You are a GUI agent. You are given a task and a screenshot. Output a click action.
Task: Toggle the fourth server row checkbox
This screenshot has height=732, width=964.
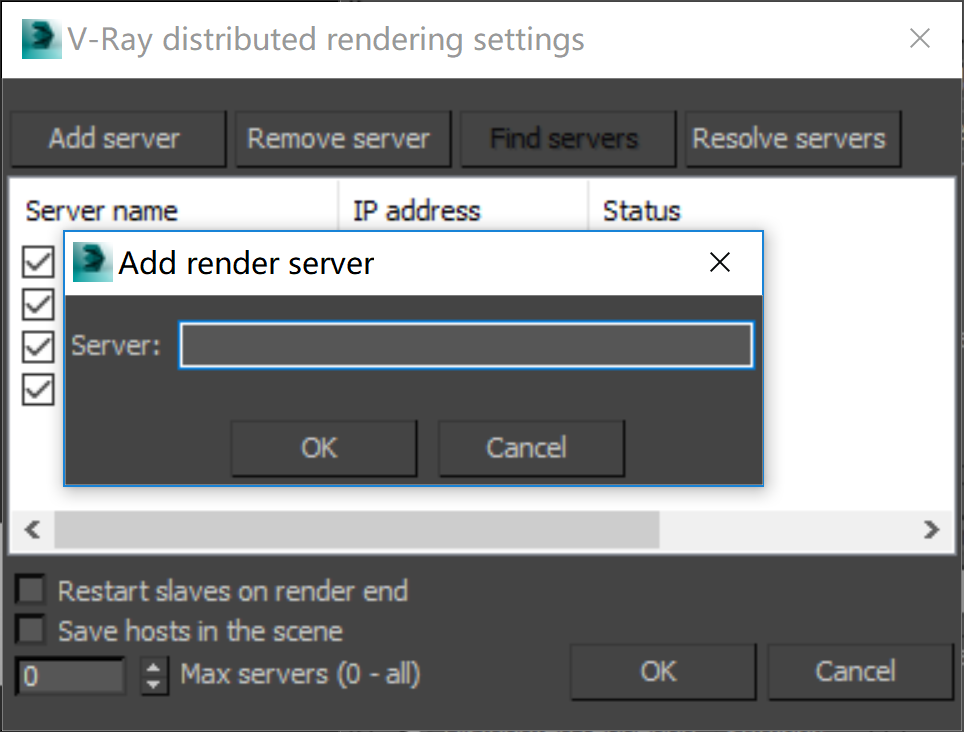[38, 390]
